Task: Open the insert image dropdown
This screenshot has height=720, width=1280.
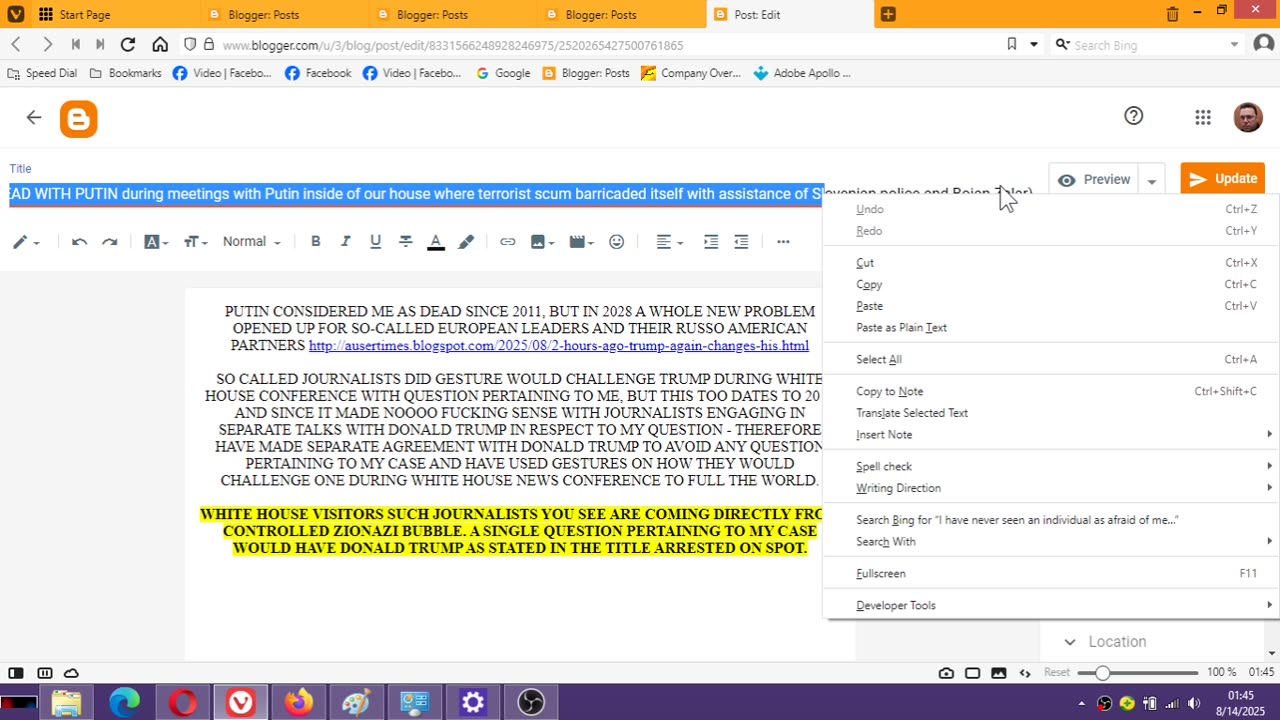Action: coord(543,242)
